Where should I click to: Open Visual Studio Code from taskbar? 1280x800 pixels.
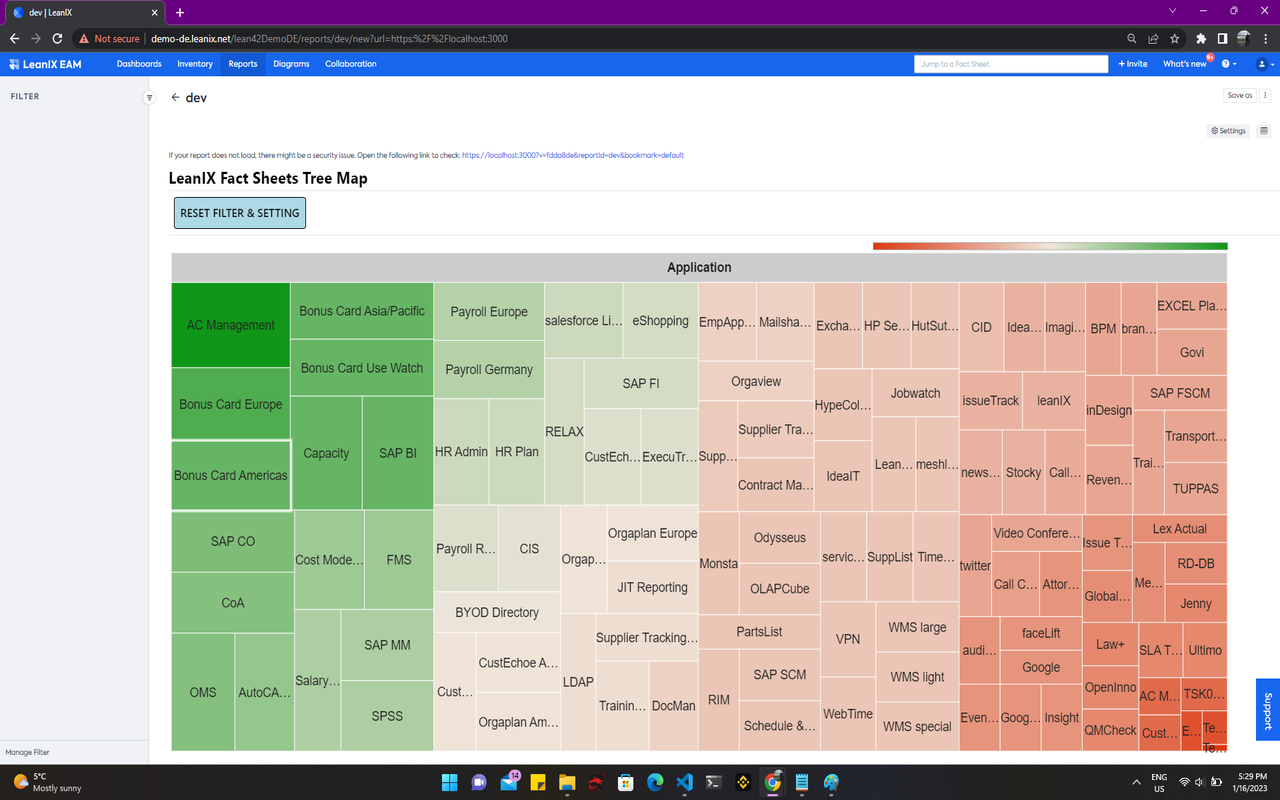685,782
